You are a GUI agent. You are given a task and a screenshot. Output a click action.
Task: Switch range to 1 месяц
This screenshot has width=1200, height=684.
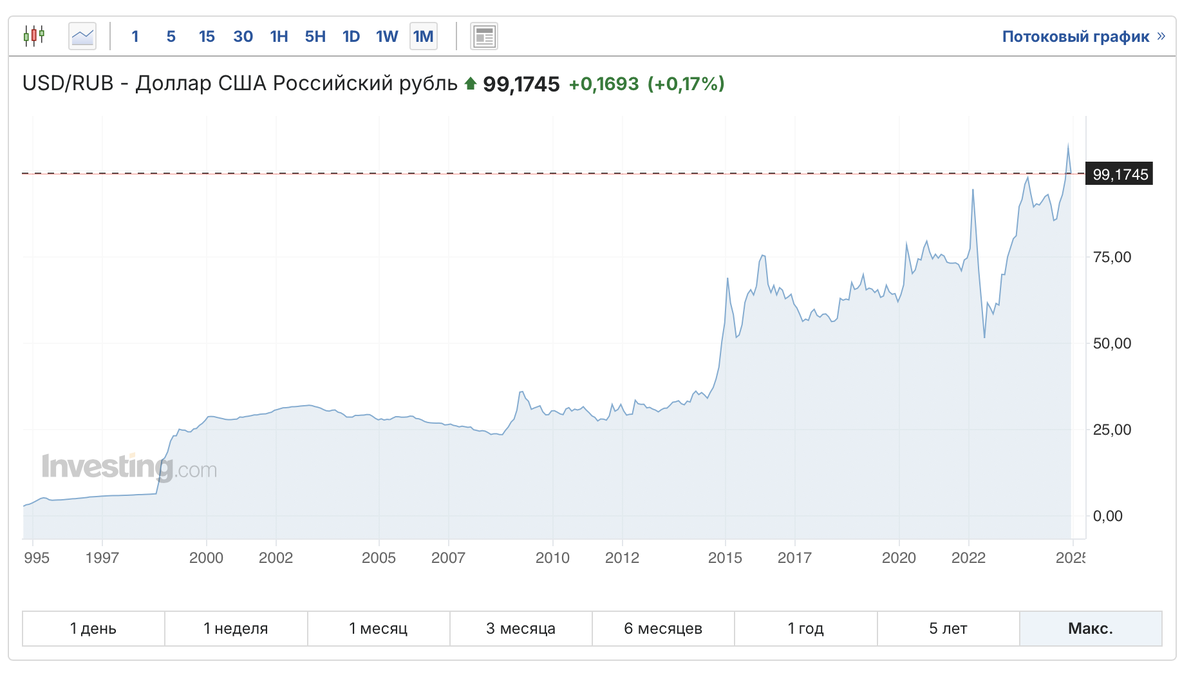pyautogui.click(x=378, y=629)
